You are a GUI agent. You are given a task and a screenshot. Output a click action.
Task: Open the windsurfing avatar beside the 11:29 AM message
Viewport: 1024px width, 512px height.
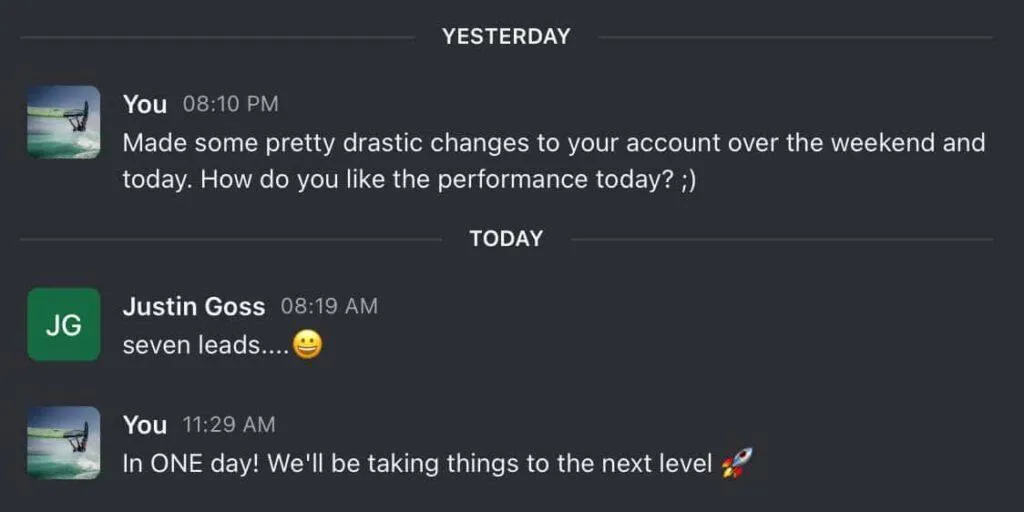63,443
